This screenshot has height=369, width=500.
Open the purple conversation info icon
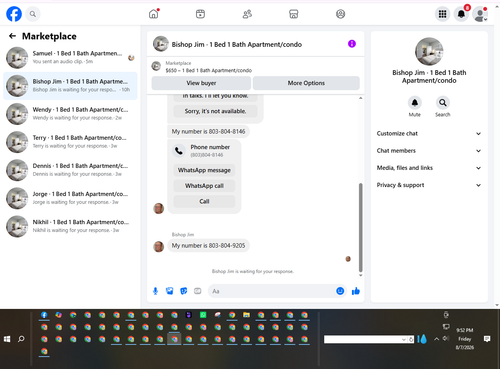(352, 44)
